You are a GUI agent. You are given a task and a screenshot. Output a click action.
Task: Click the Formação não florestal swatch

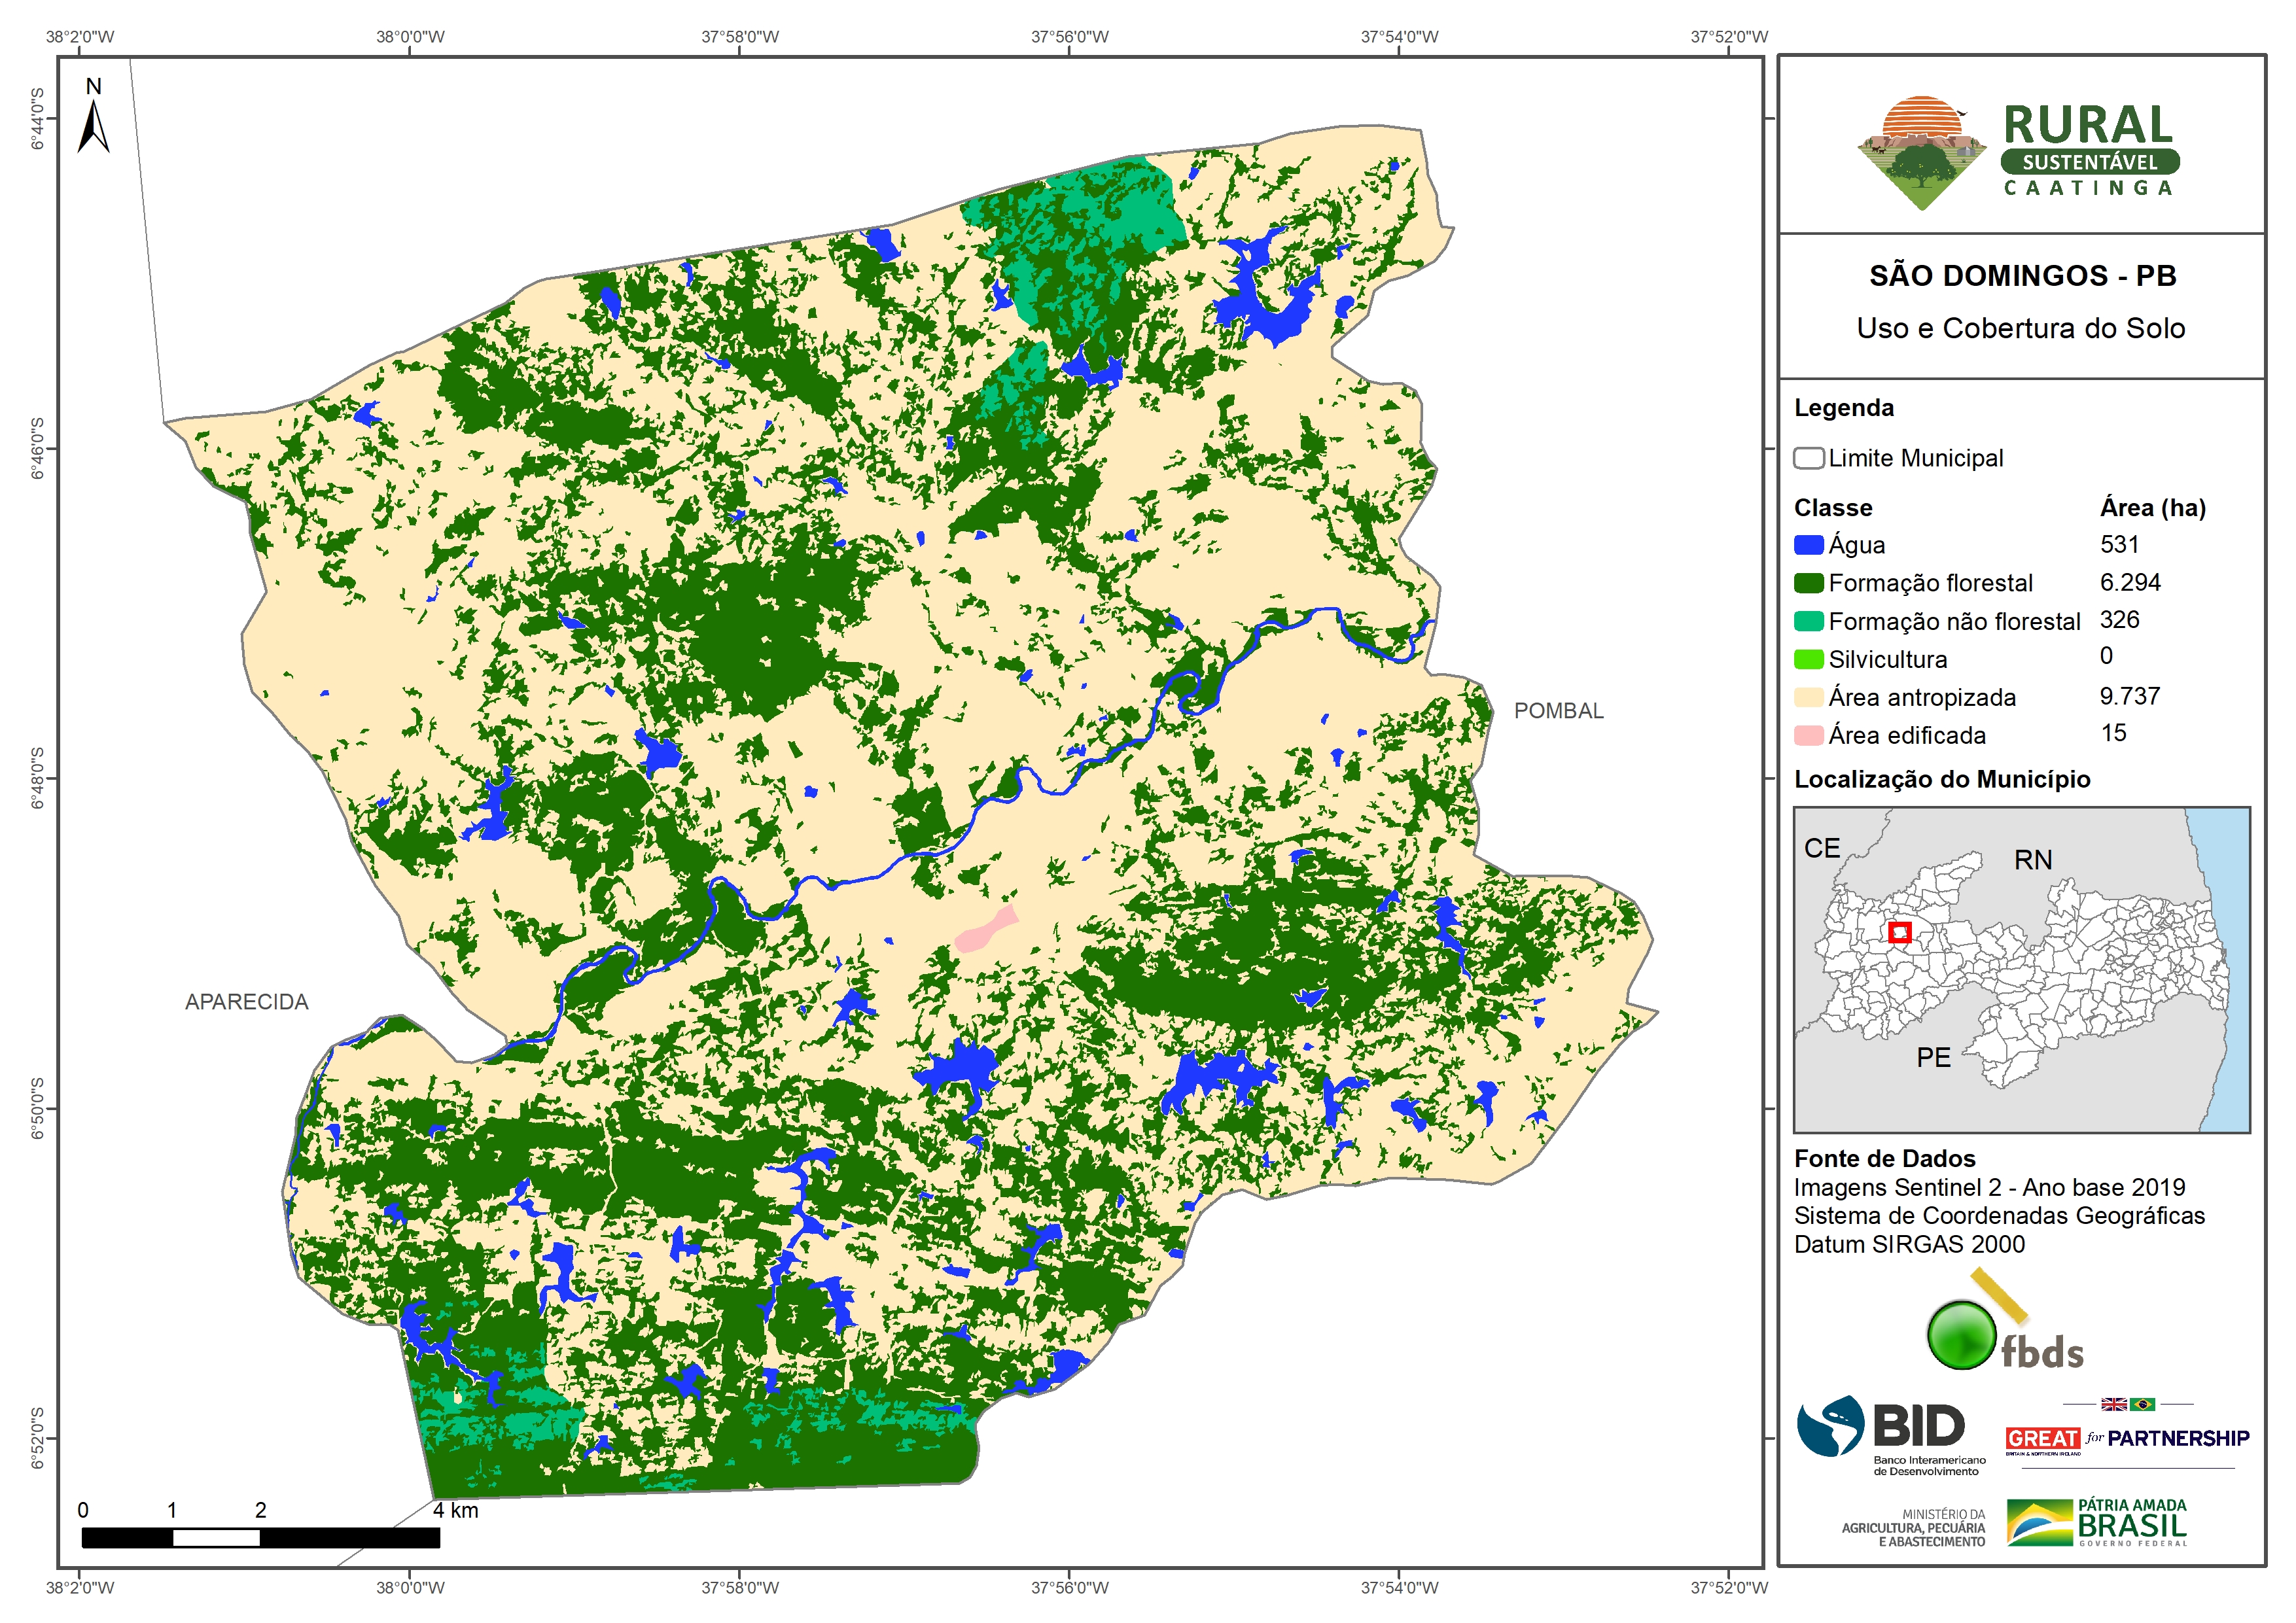point(1808,621)
